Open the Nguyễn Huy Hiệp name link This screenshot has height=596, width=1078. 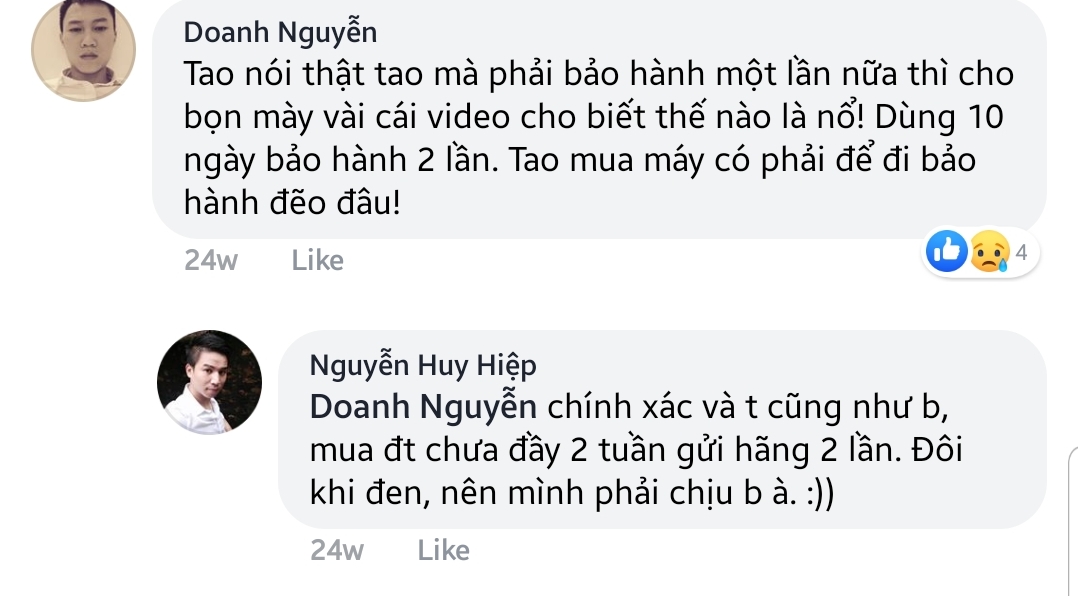click(423, 365)
